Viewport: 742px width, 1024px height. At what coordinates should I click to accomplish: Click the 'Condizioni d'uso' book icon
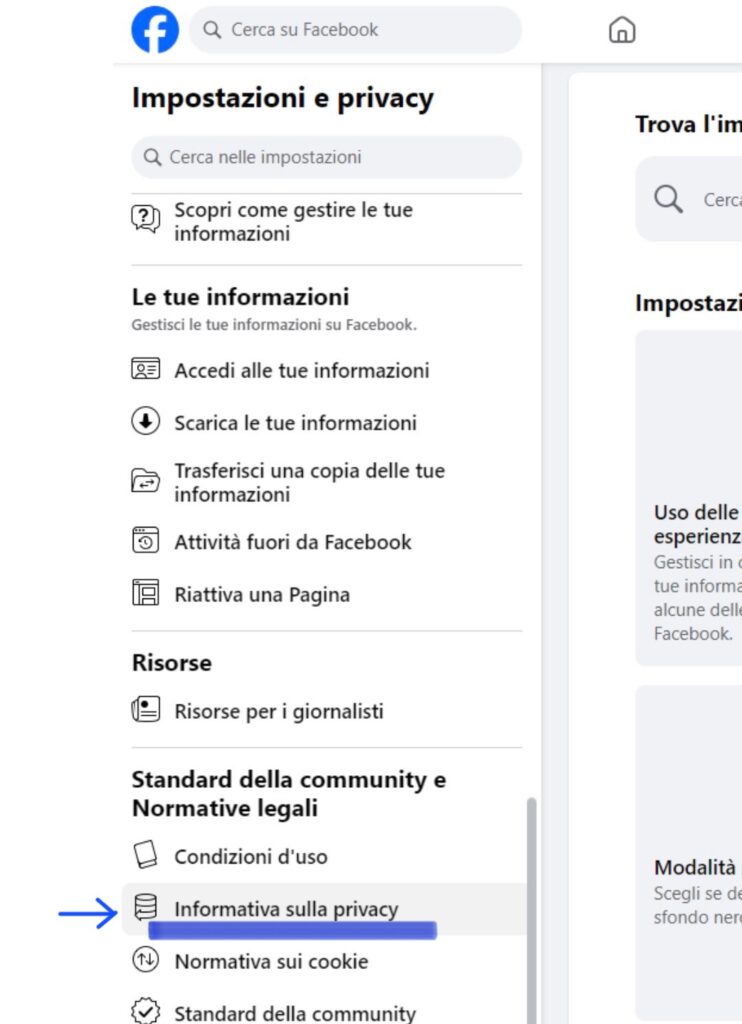point(146,856)
